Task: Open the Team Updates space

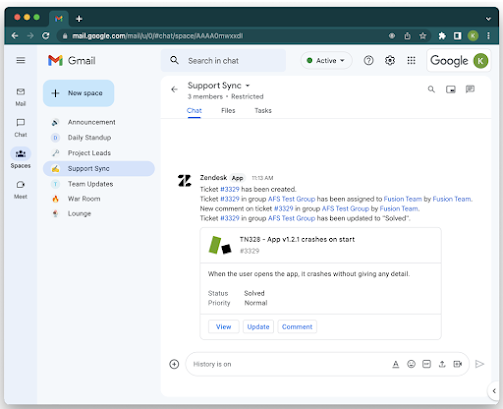Action: coord(99,184)
